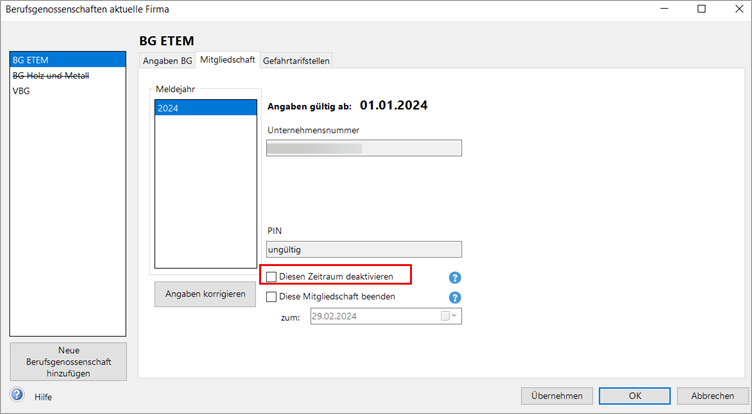Close the Berufsgenossenschaften dialog window
The image size is (752, 414).
click(x=739, y=9)
